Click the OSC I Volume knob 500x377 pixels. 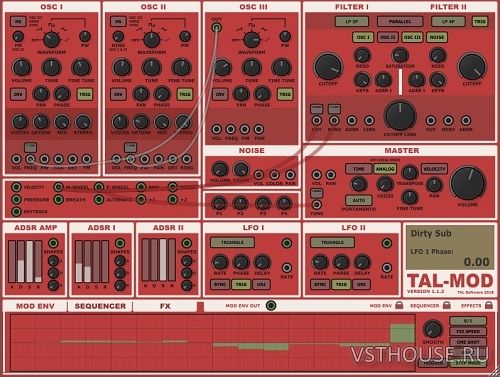pyautogui.click(x=22, y=67)
